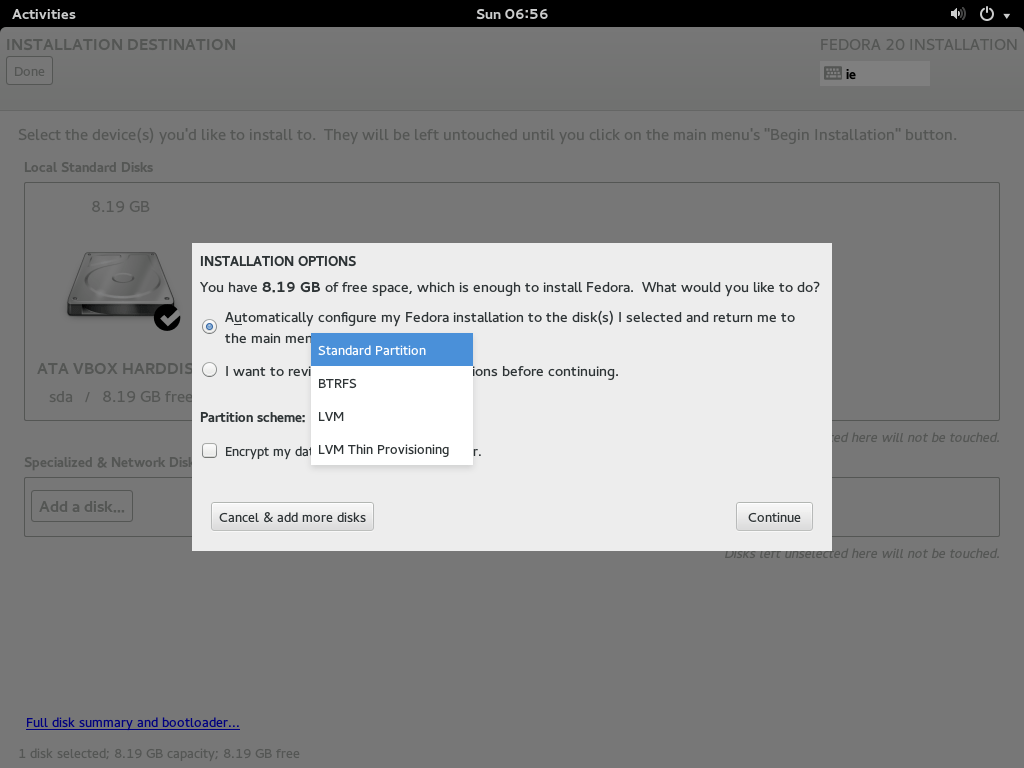Viewport: 1024px width, 768px height.
Task: Select the ATA VBOX hard disk icon
Action: 121,285
